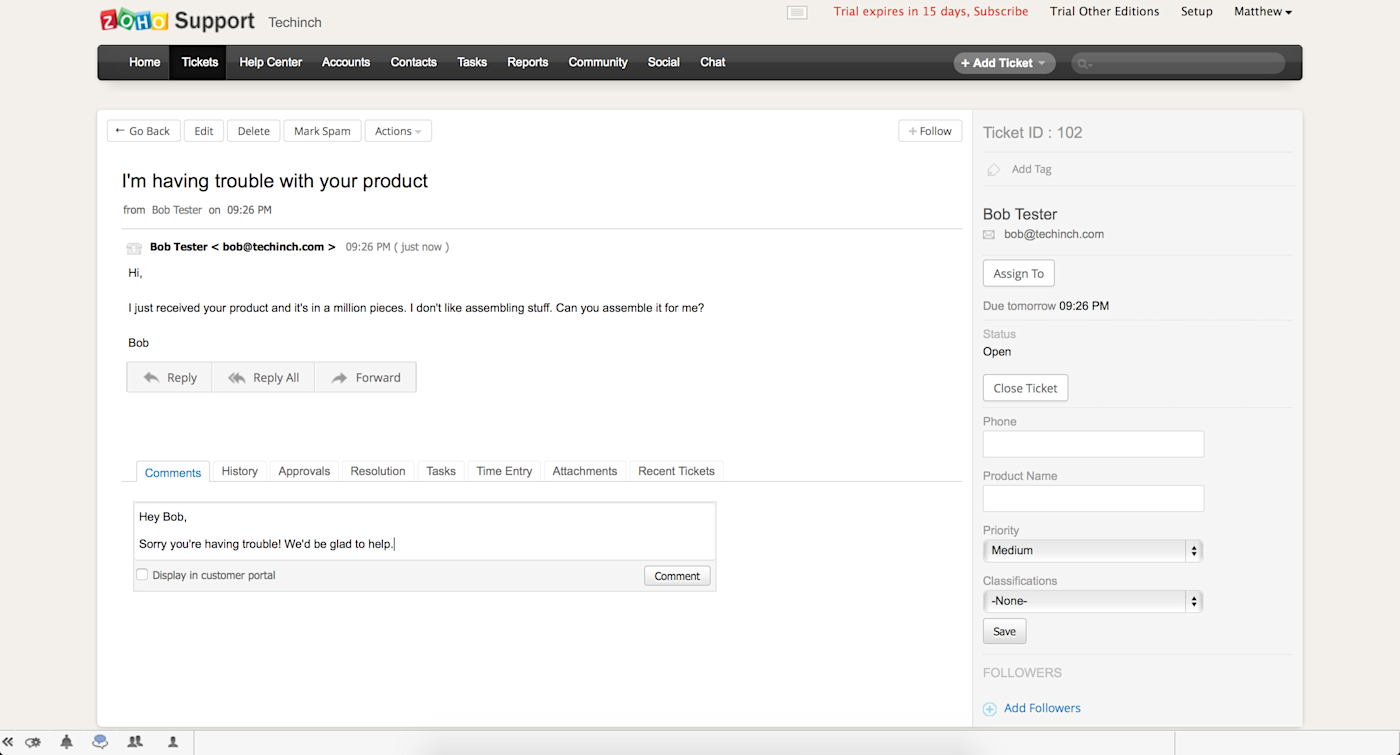Viewport: 1400px width, 755px height.
Task: Click the Close Ticket button
Action: point(1025,388)
